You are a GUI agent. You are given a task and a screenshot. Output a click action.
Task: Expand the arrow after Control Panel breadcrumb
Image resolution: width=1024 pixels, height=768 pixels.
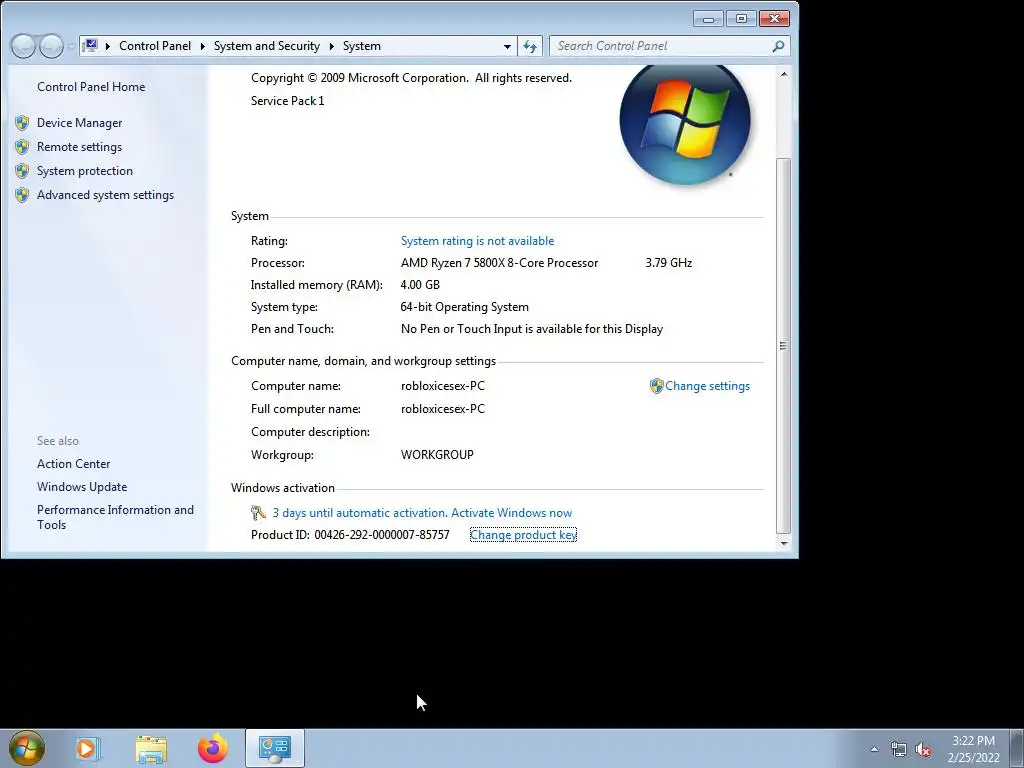pyautogui.click(x=202, y=46)
